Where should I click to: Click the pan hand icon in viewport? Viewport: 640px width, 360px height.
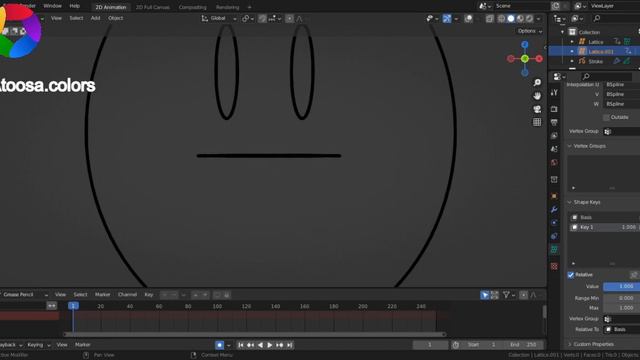point(537,96)
